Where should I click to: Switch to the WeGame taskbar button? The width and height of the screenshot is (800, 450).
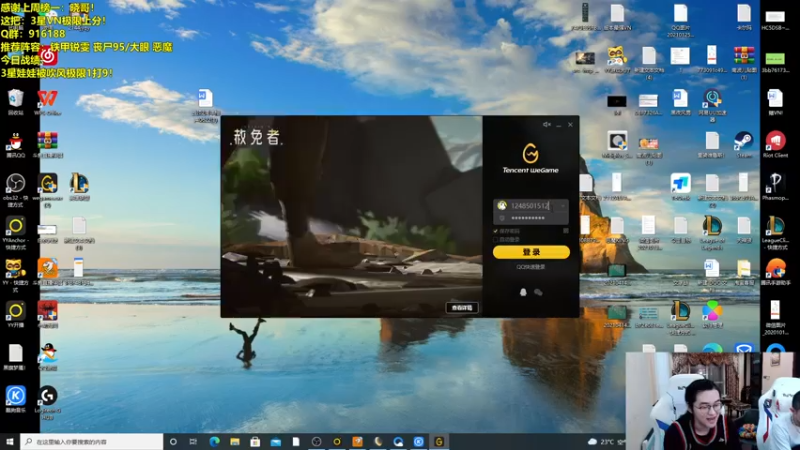(x=439, y=441)
